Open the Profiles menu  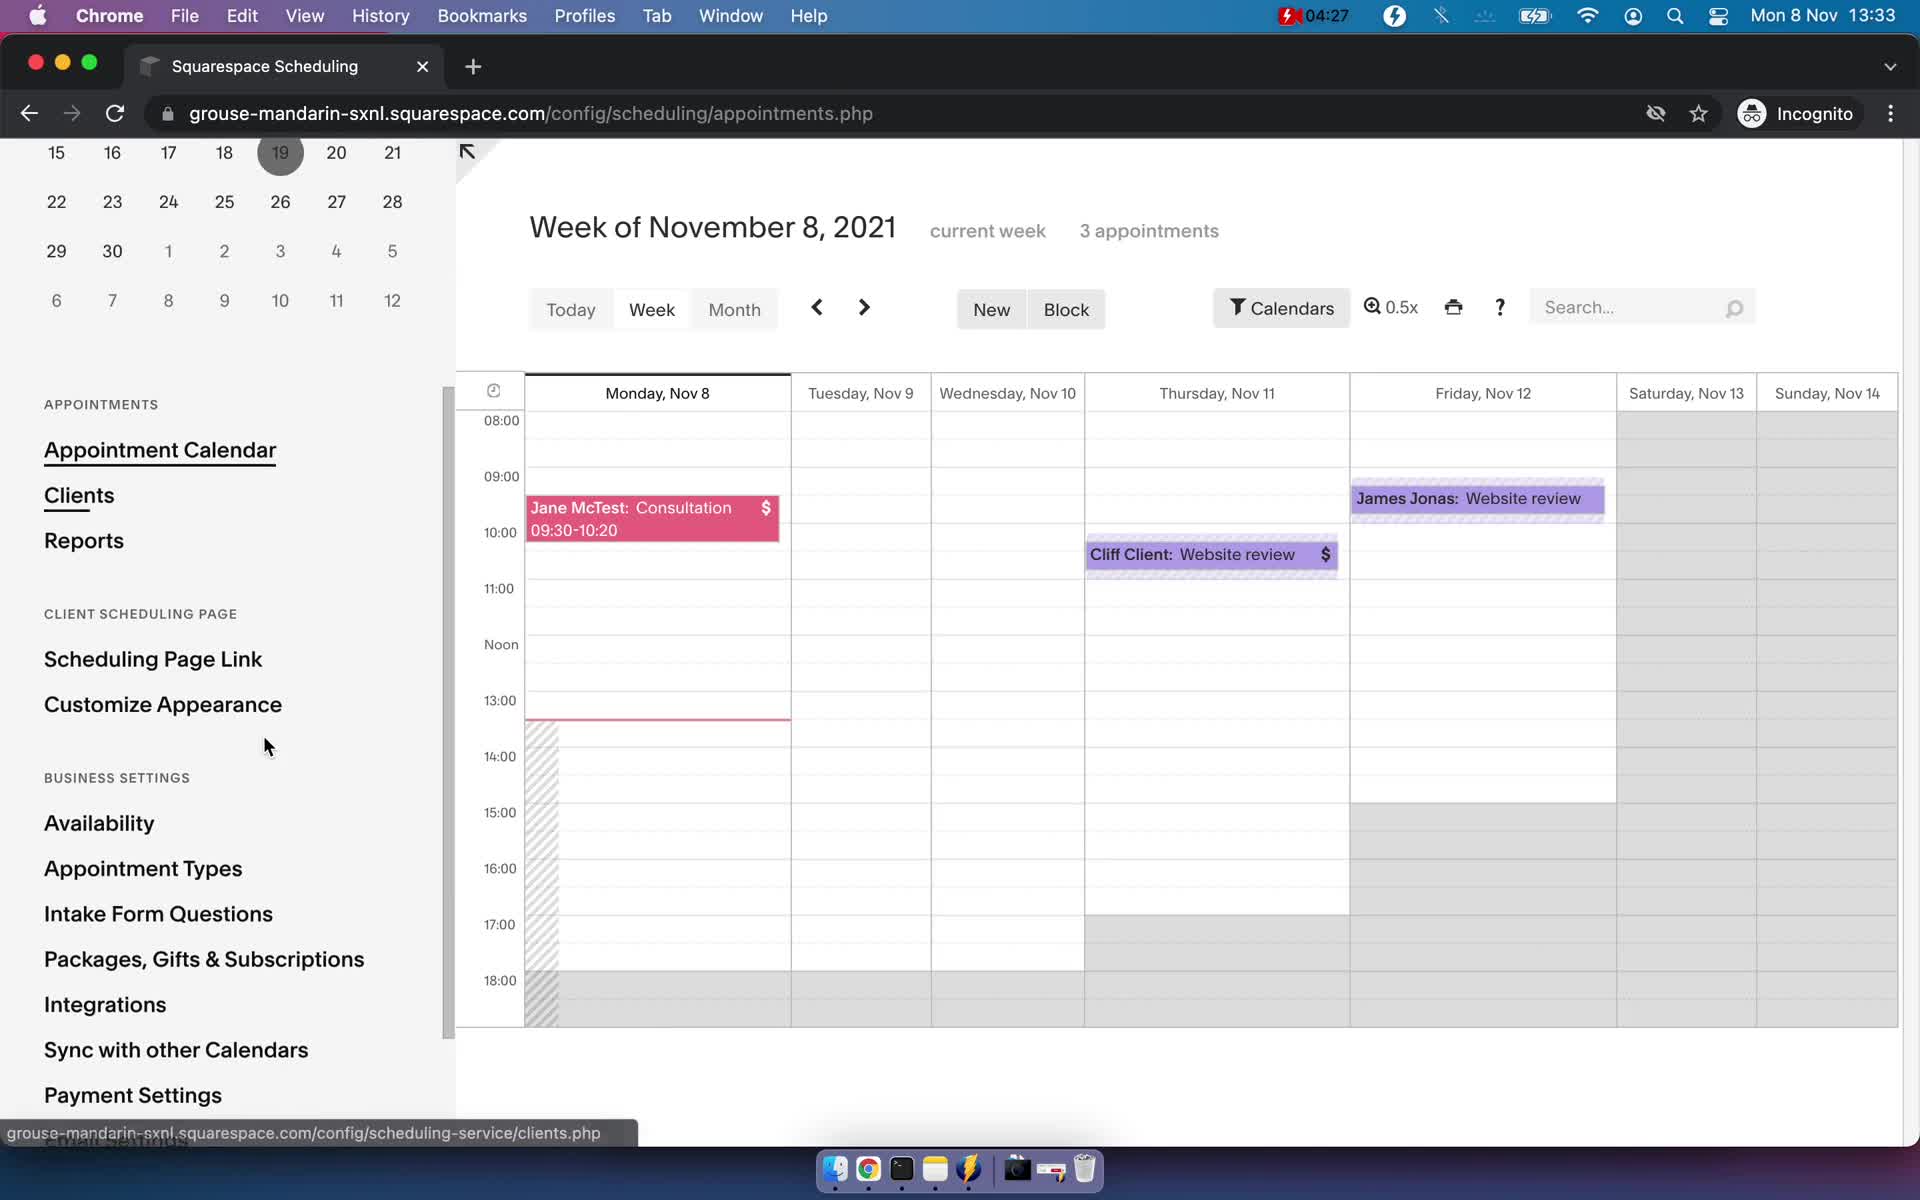pyautogui.click(x=585, y=16)
